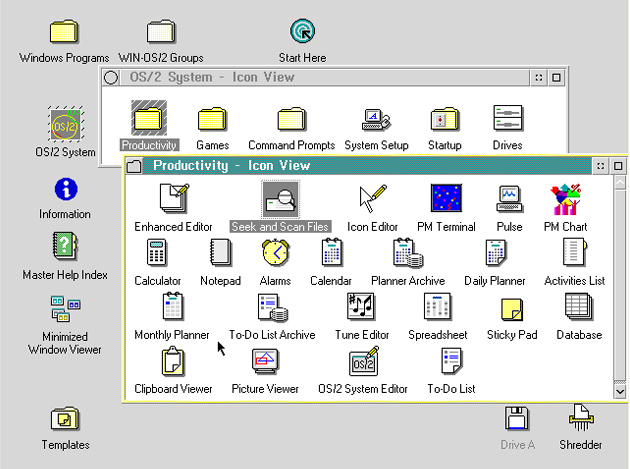Maximize the OS/2 System Icon View window

pos(556,78)
